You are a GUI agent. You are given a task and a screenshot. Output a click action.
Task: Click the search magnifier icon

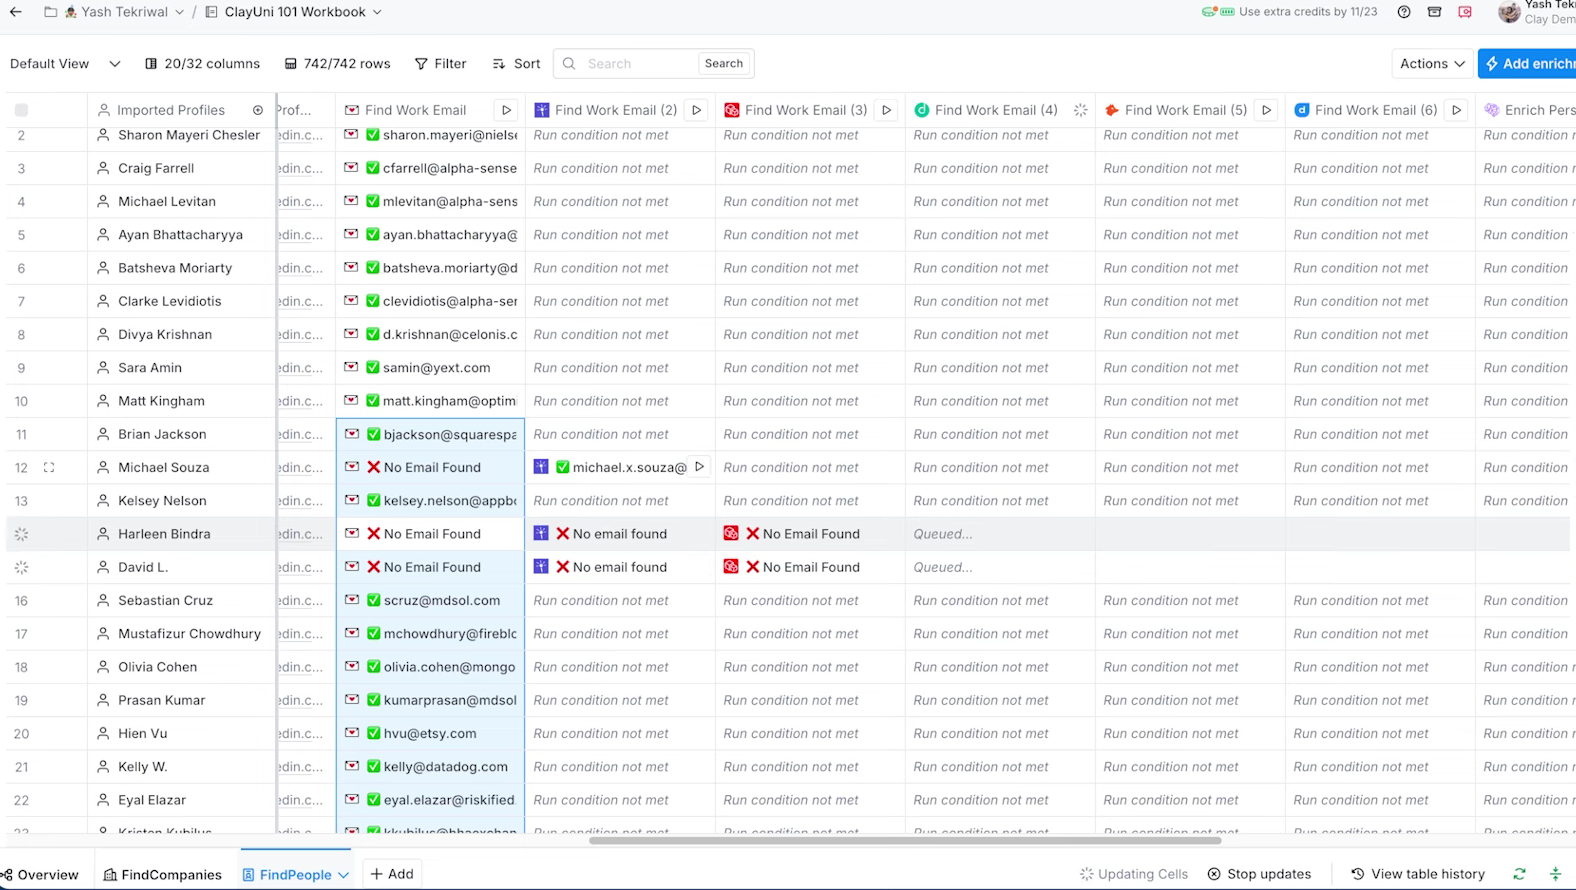pos(569,64)
